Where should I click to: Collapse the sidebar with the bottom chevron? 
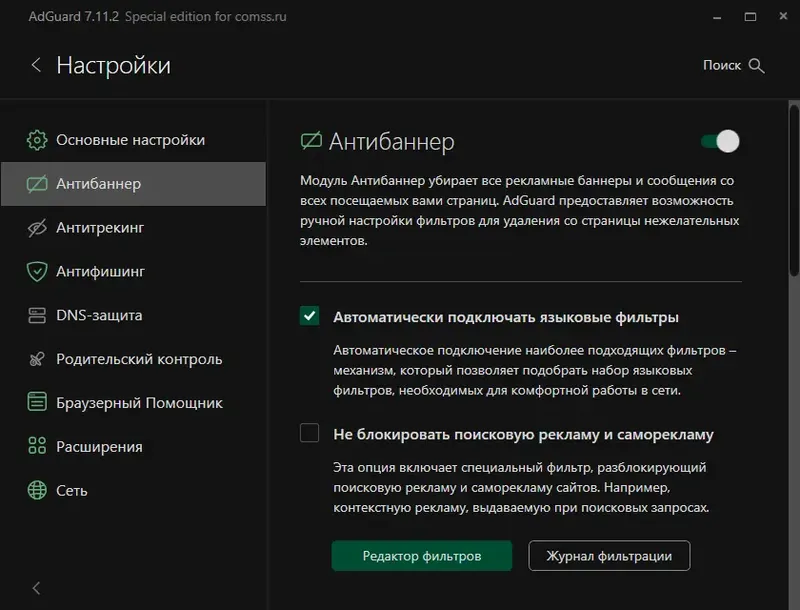tap(36, 588)
